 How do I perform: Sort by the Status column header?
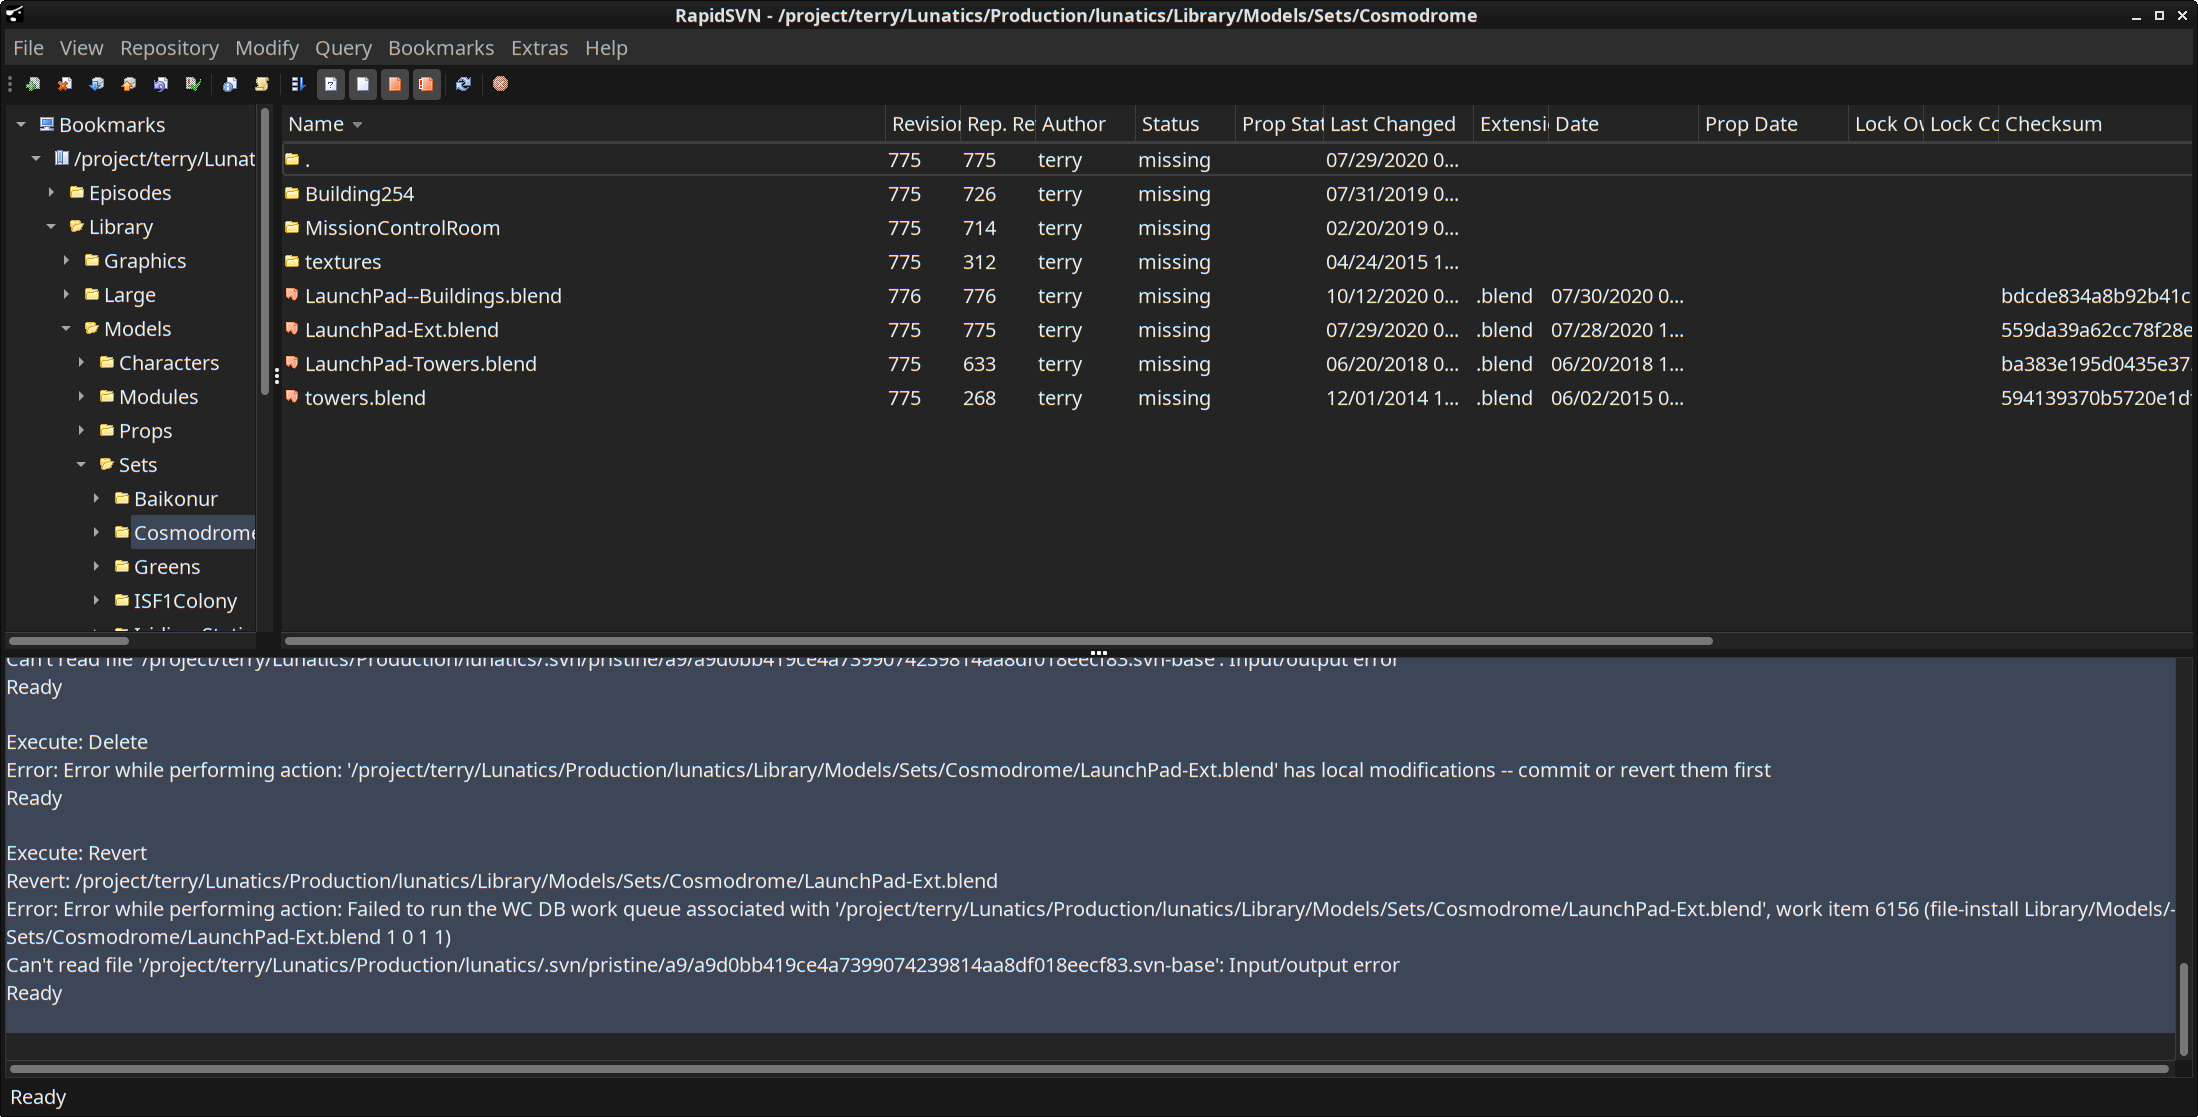1170,124
